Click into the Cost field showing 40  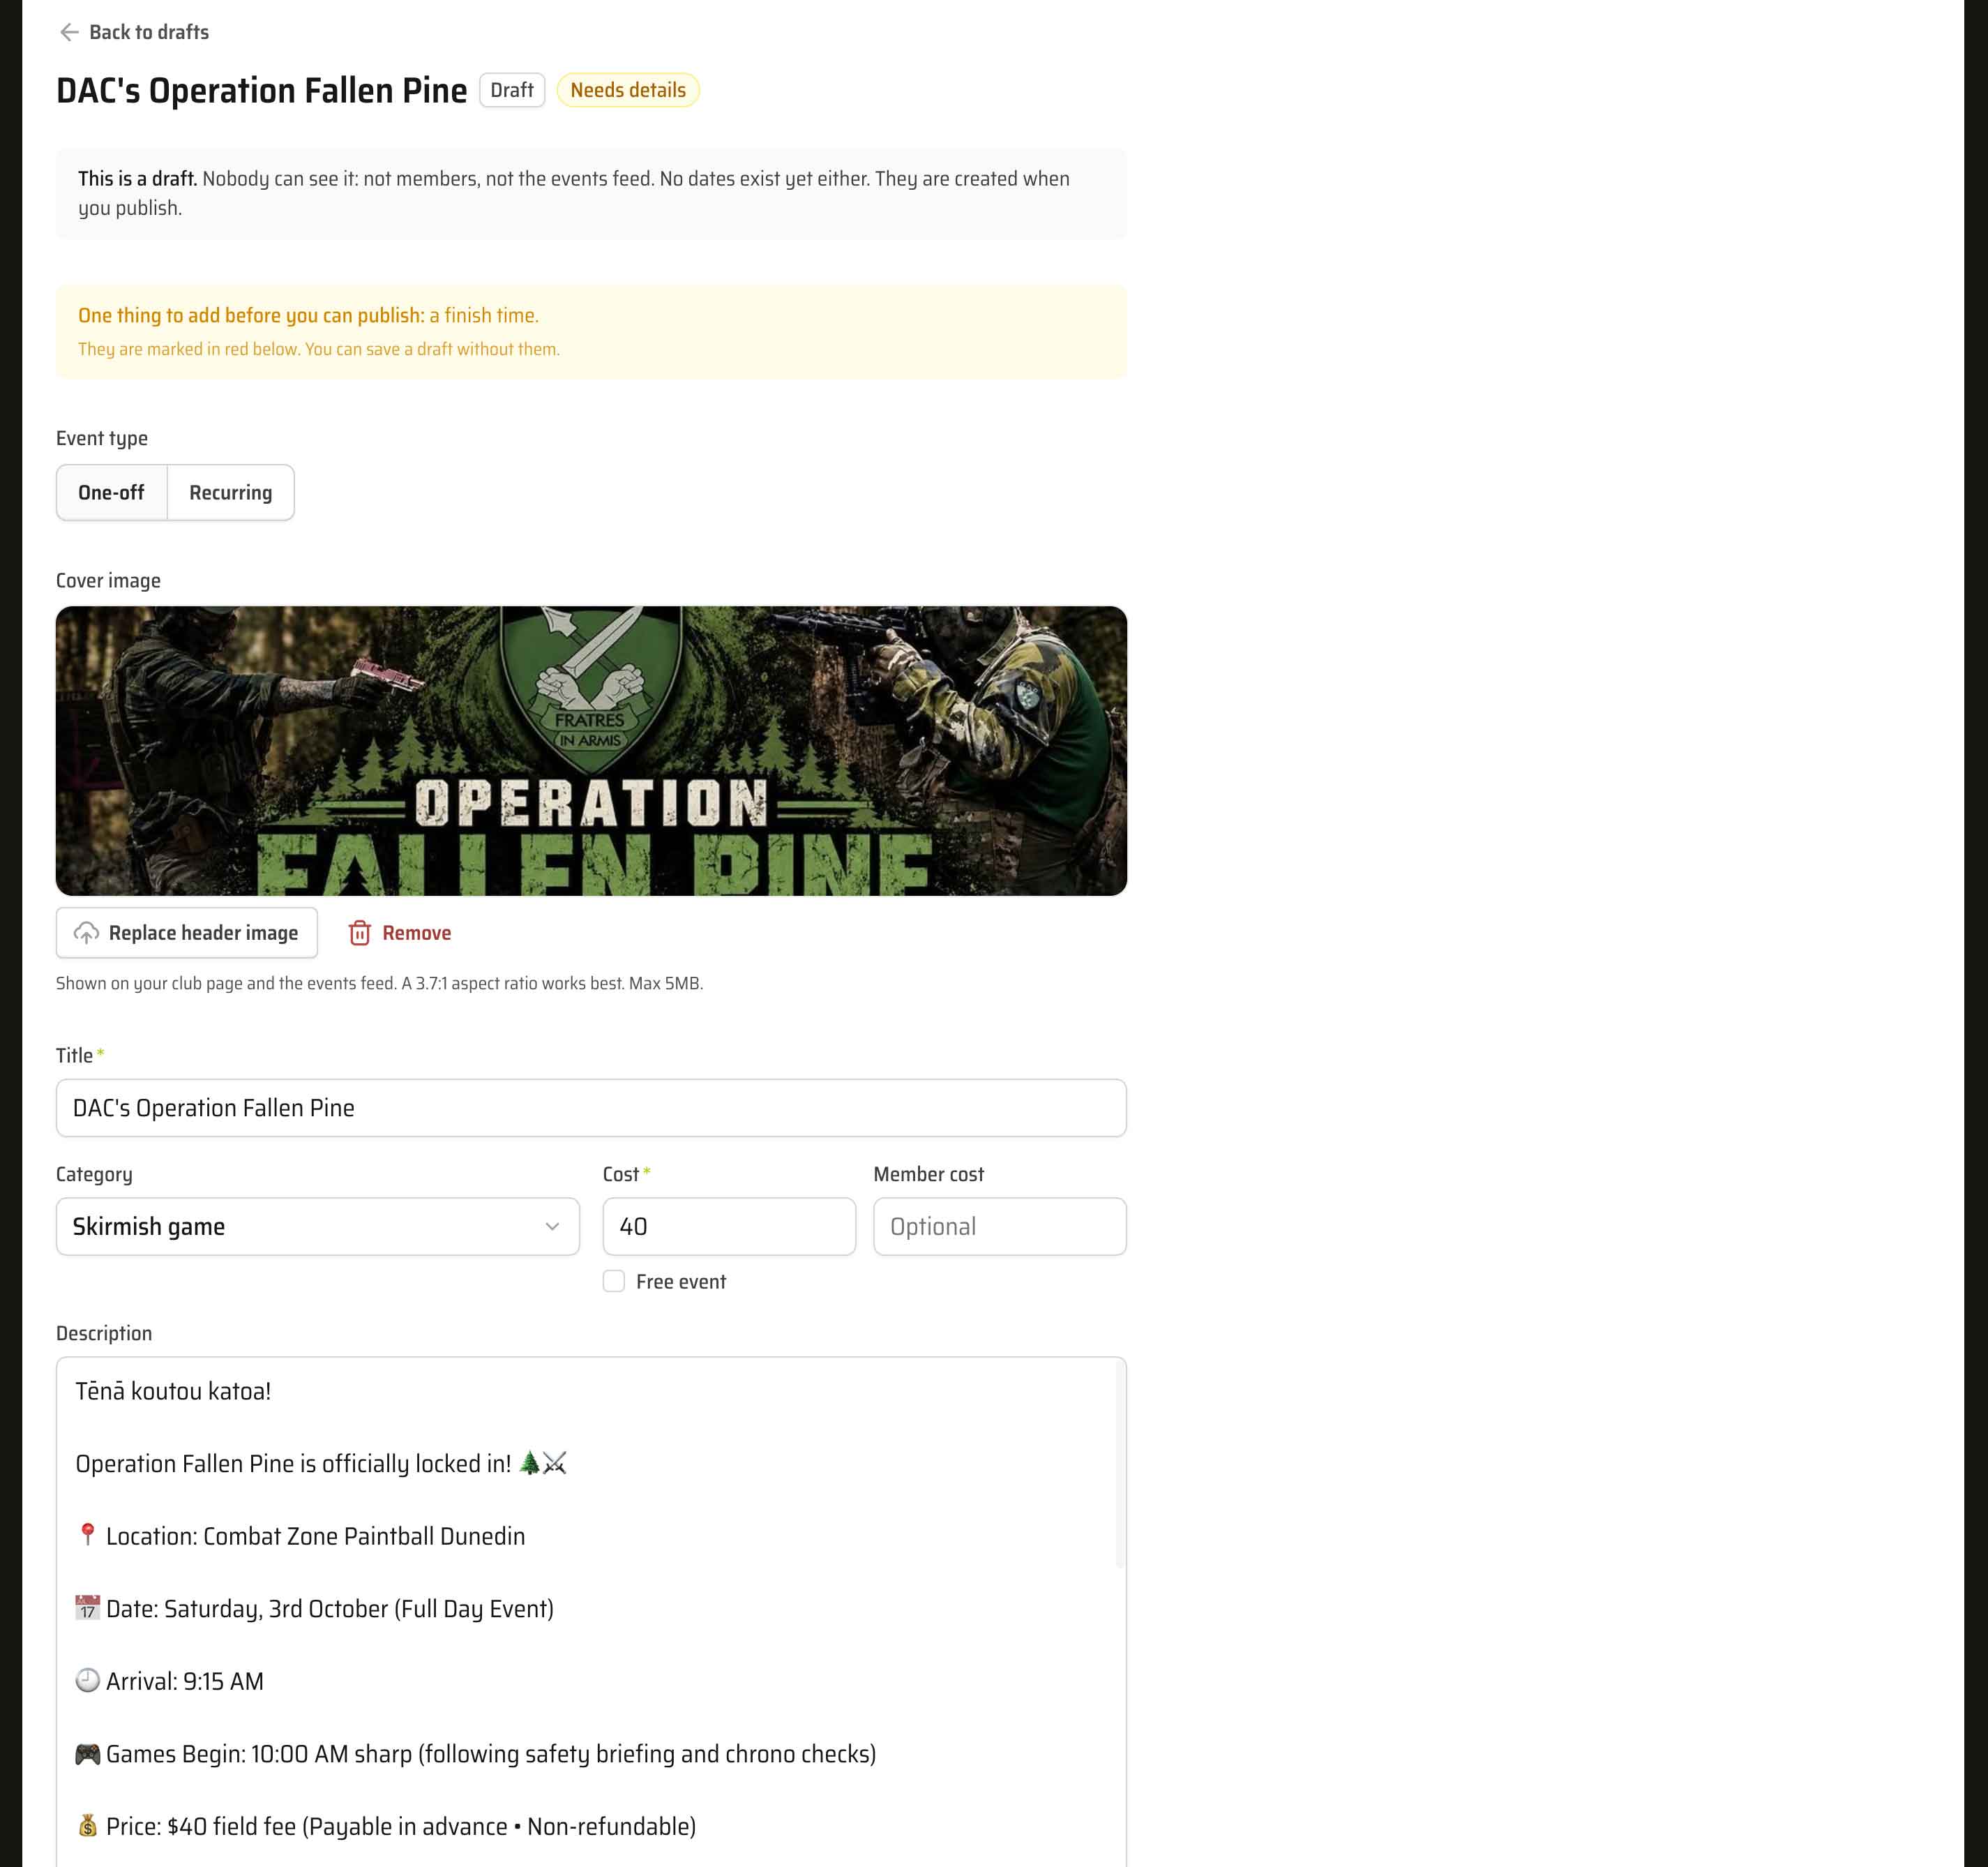pyautogui.click(x=729, y=1226)
